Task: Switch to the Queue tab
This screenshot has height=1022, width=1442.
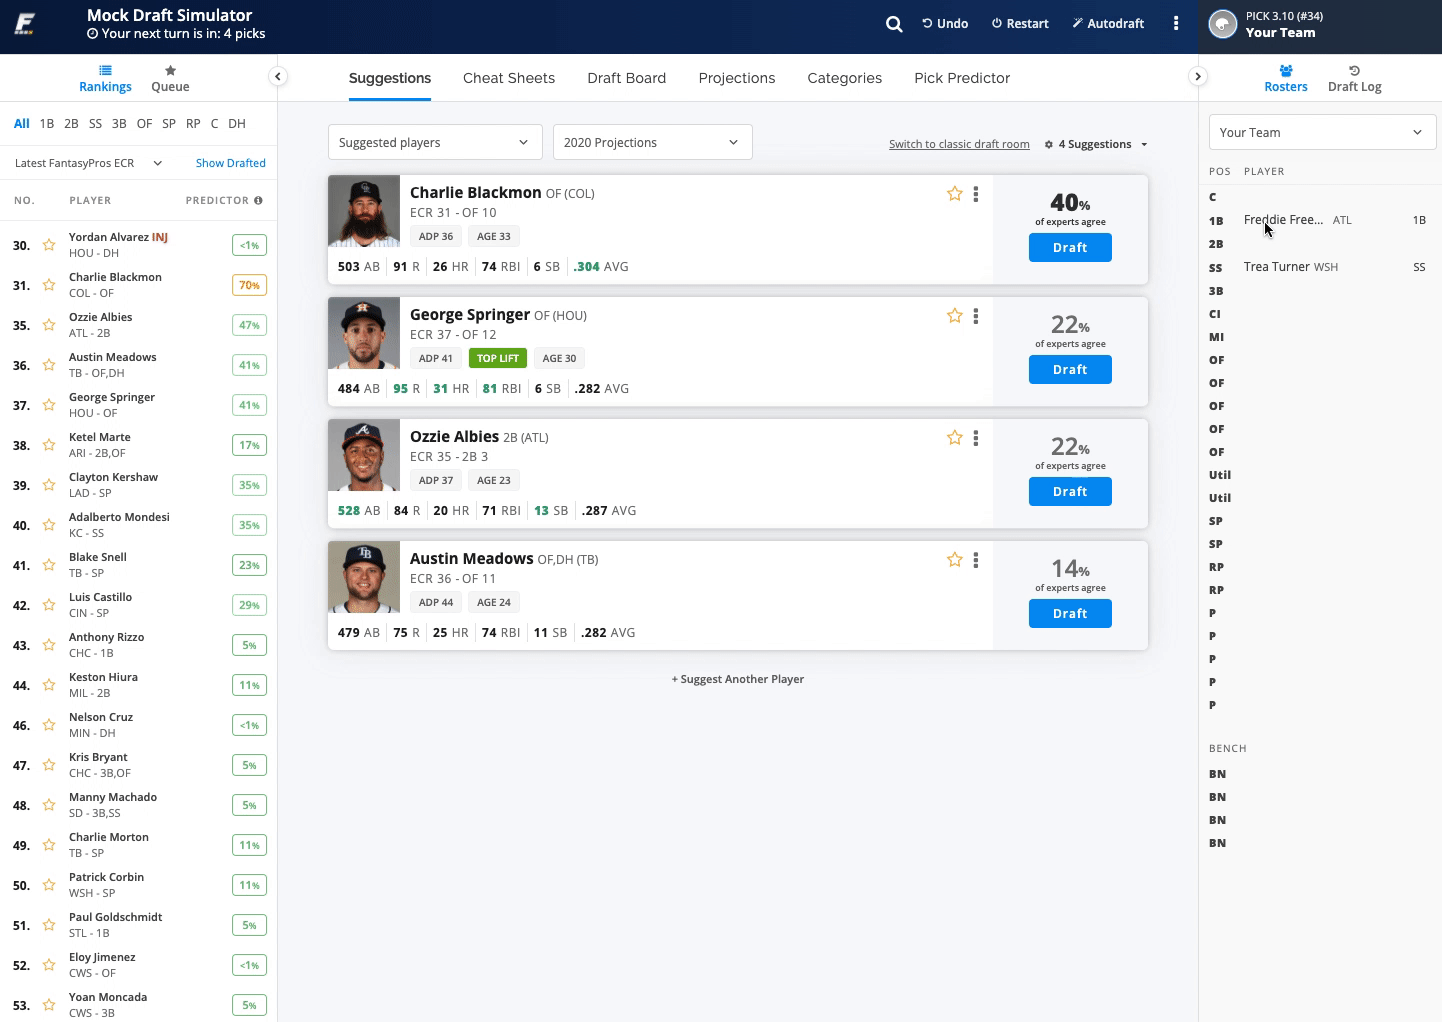Action: [170, 79]
